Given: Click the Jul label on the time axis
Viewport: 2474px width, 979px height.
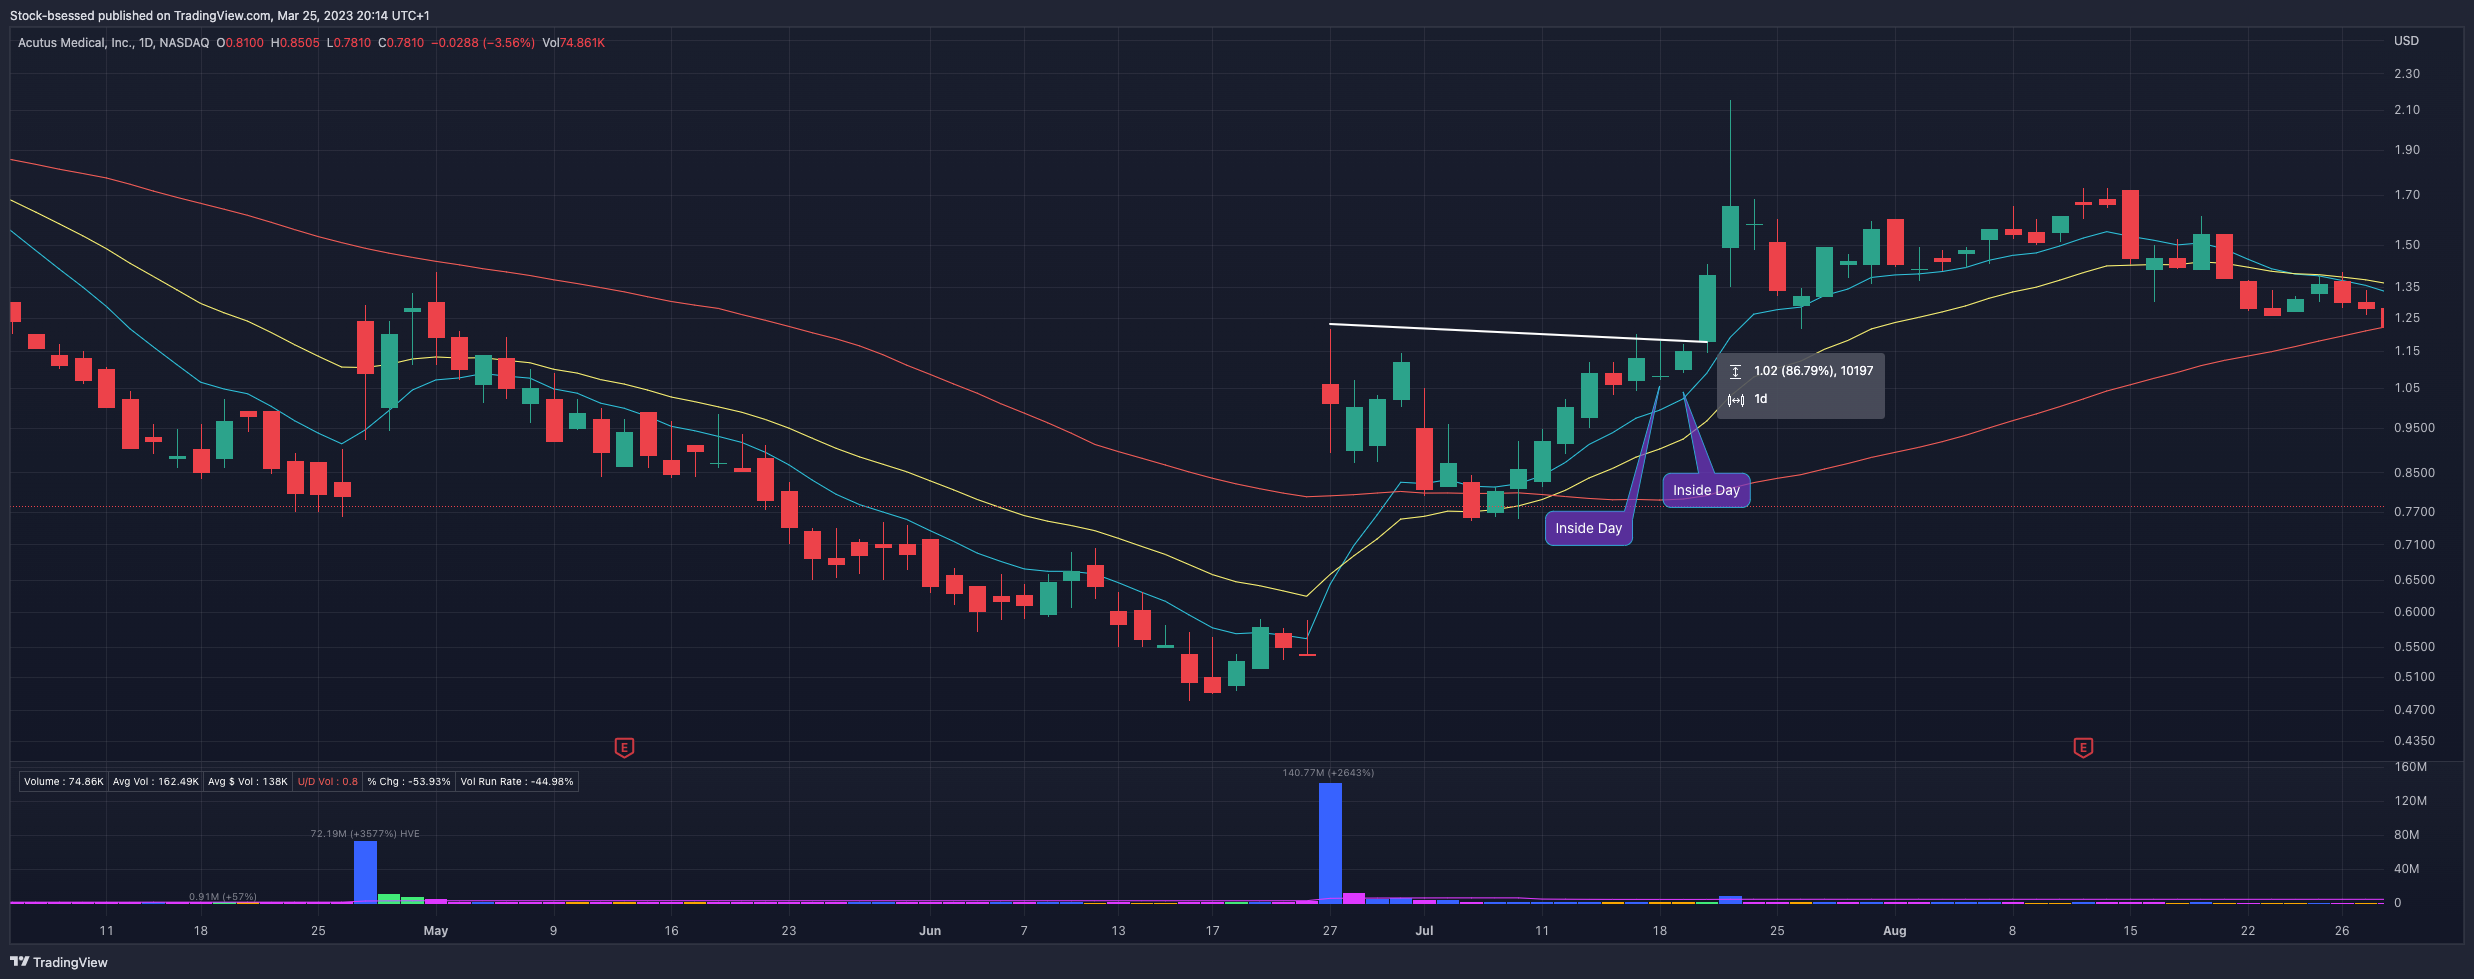Looking at the screenshot, I should (x=1424, y=930).
